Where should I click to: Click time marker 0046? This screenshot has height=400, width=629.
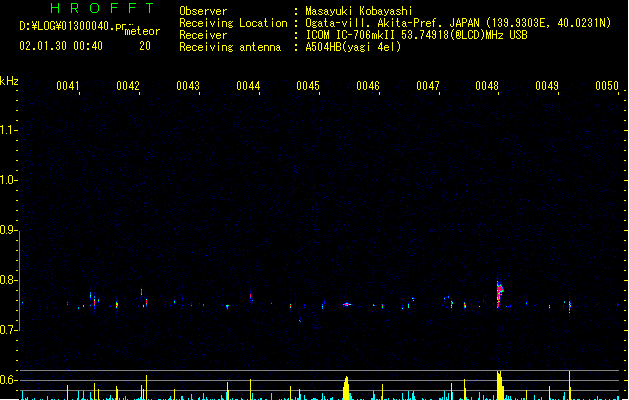coord(368,86)
